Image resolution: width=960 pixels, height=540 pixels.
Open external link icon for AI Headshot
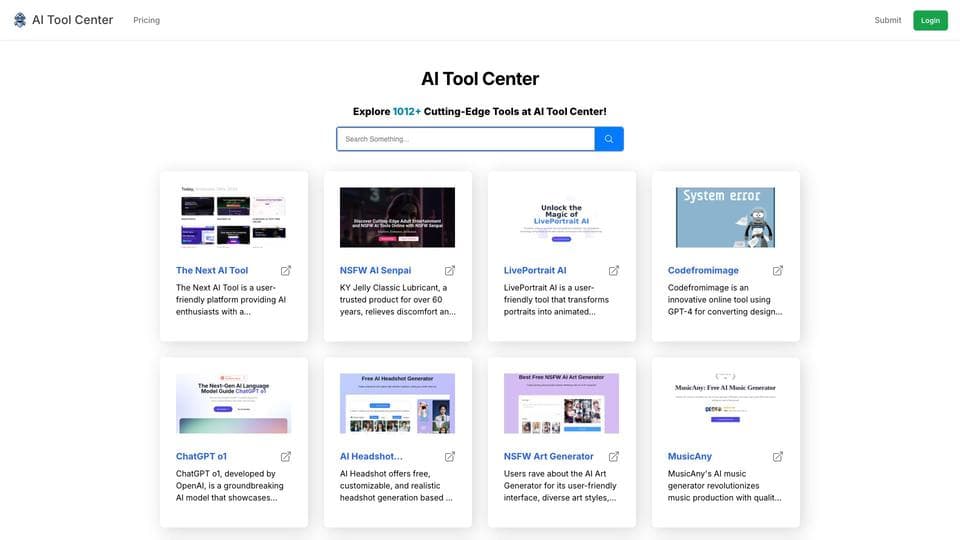pyautogui.click(x=450, y=457)
